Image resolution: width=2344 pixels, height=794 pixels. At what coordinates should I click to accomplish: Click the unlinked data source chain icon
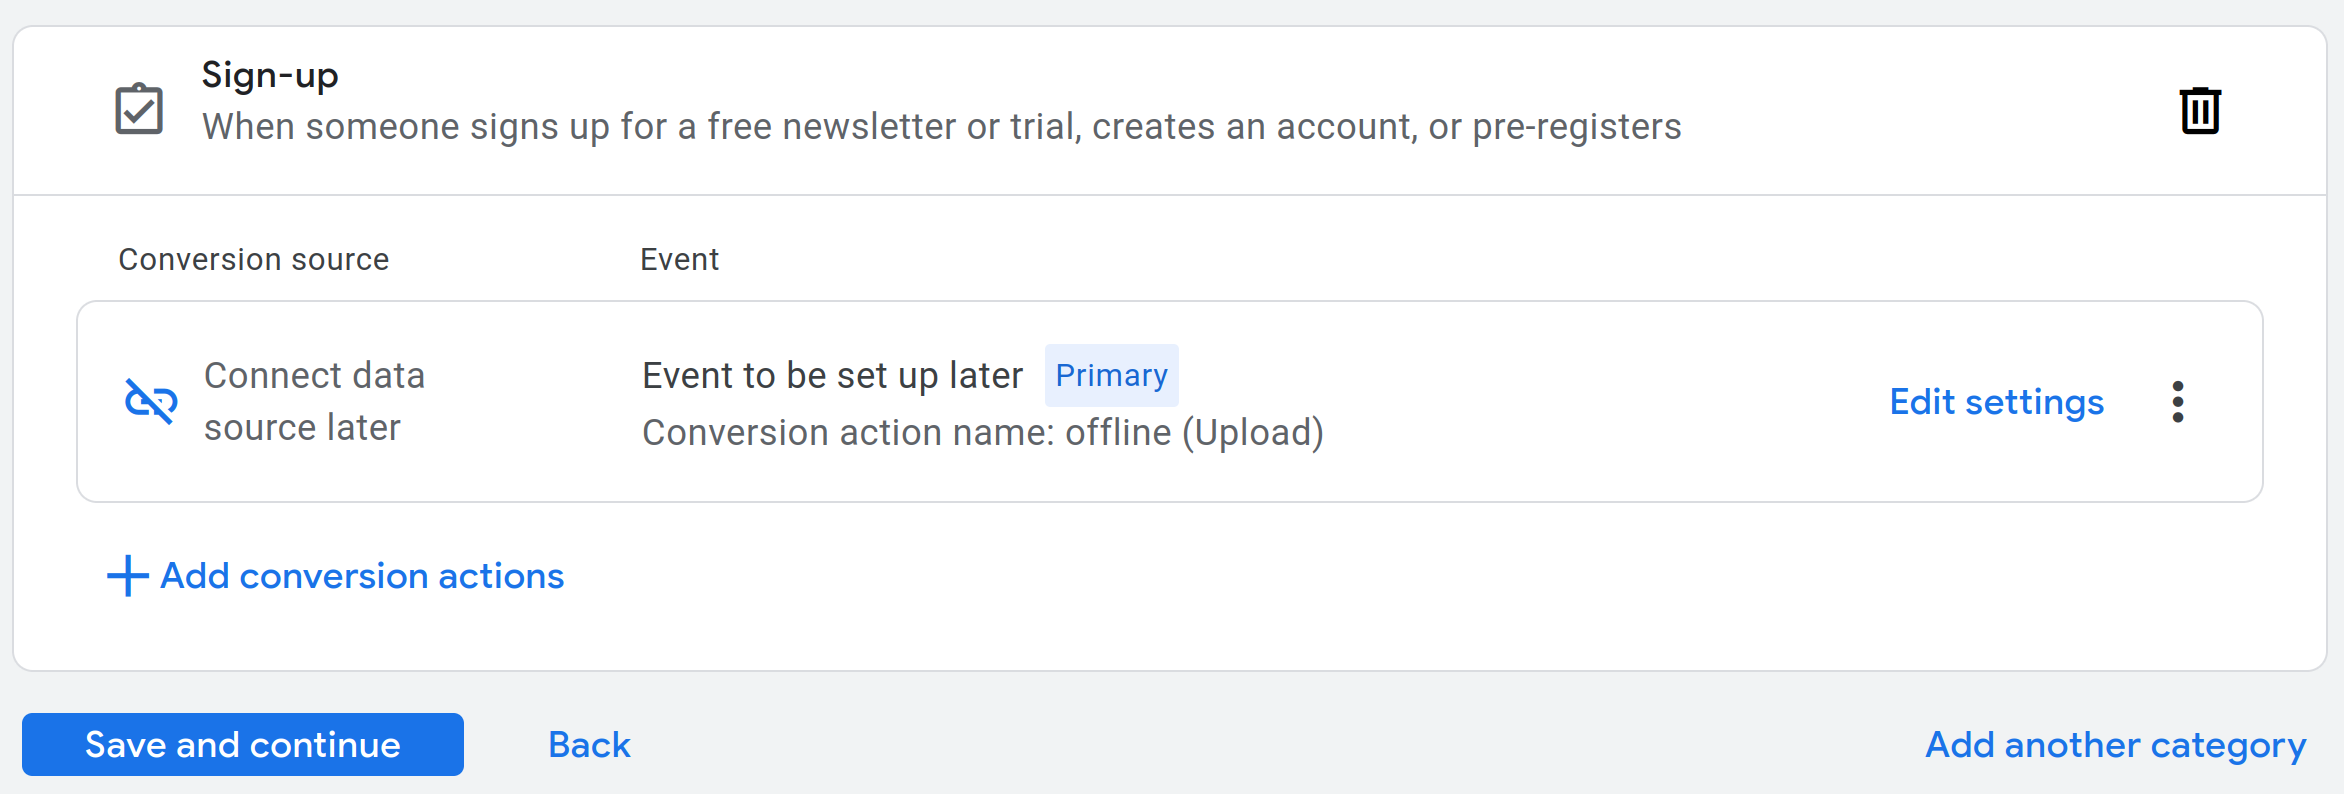pyautogui.click(x=151, y=401)
